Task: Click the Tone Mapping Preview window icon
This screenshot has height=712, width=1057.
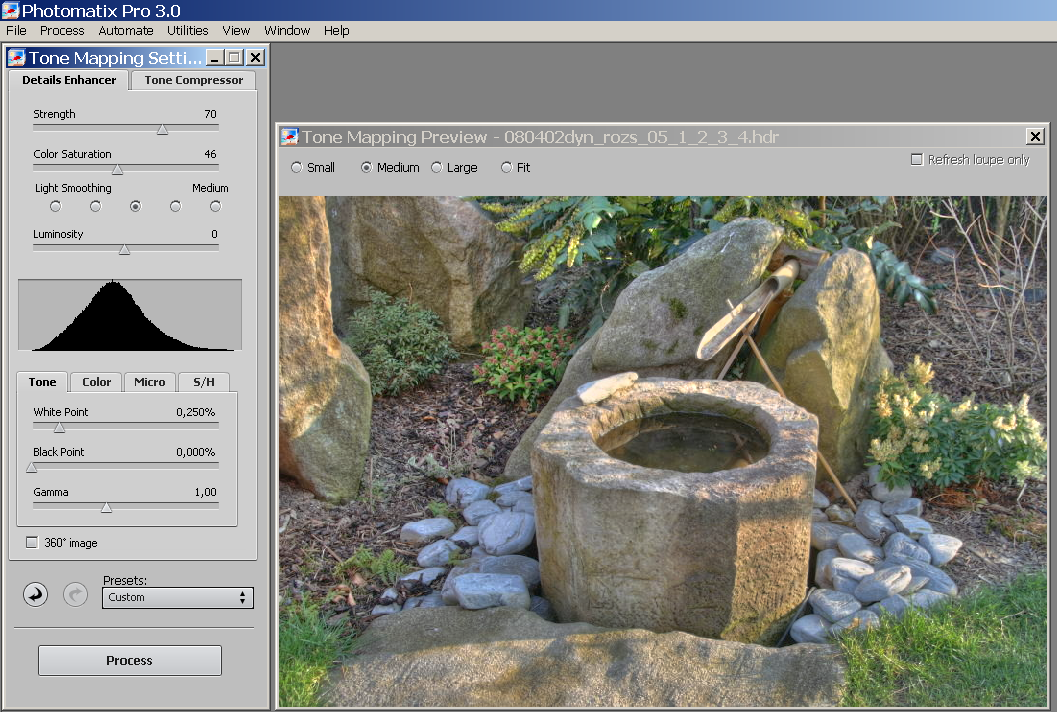Action: click(x=290, y=137)
